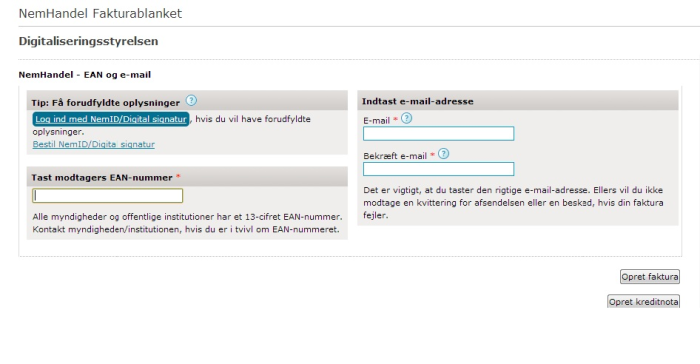Select the Bekræft e-mail input box
Screen dimensions: 700x364
pos(438,169)
